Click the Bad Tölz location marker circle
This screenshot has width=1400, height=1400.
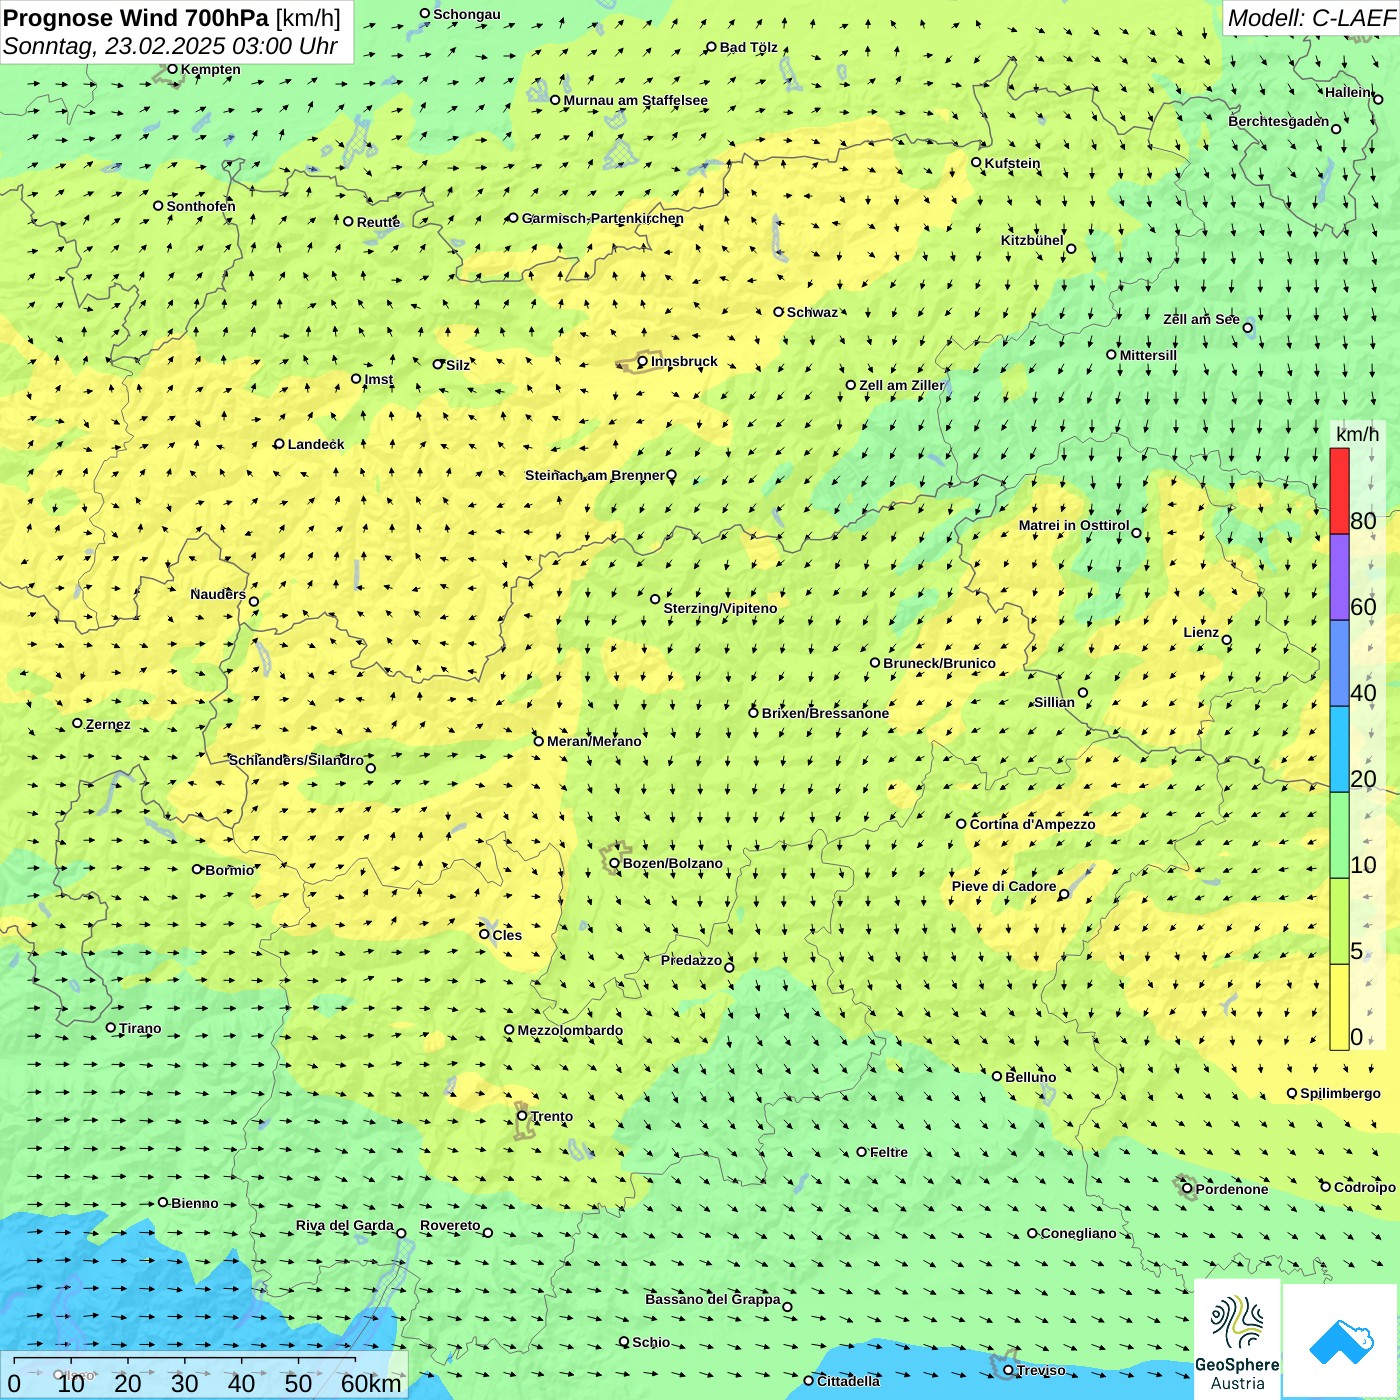pyautogui.click(x=711, y=47)
